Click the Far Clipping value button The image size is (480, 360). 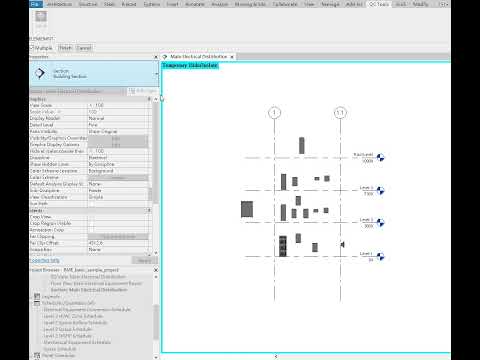(118, 236)
